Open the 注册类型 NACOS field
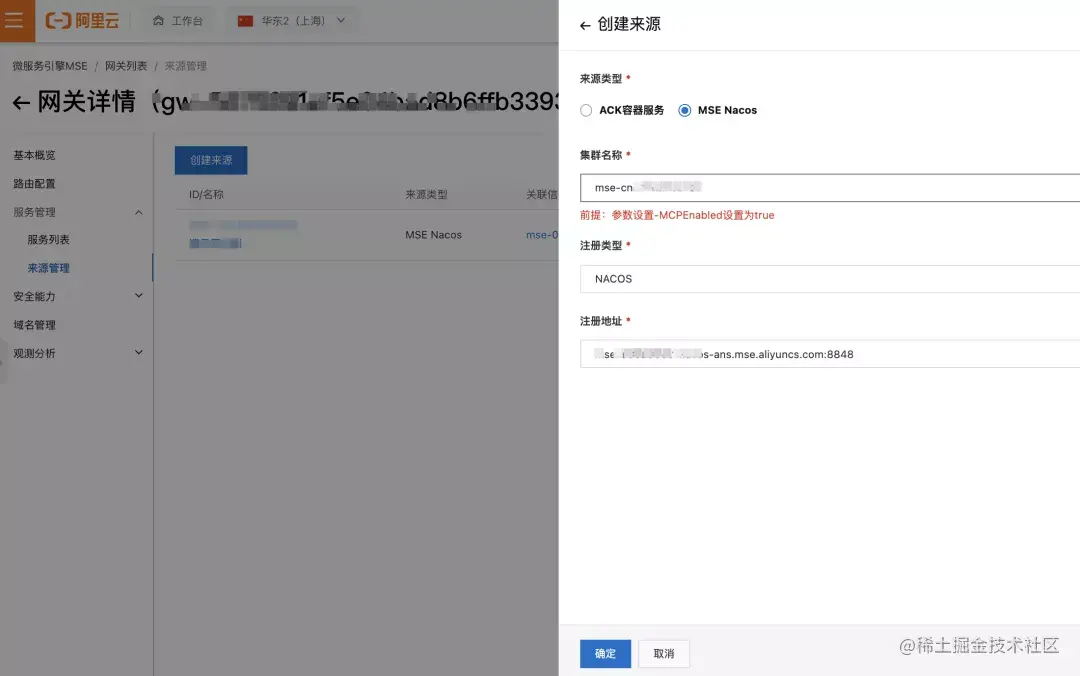 (x=830, y=278)
